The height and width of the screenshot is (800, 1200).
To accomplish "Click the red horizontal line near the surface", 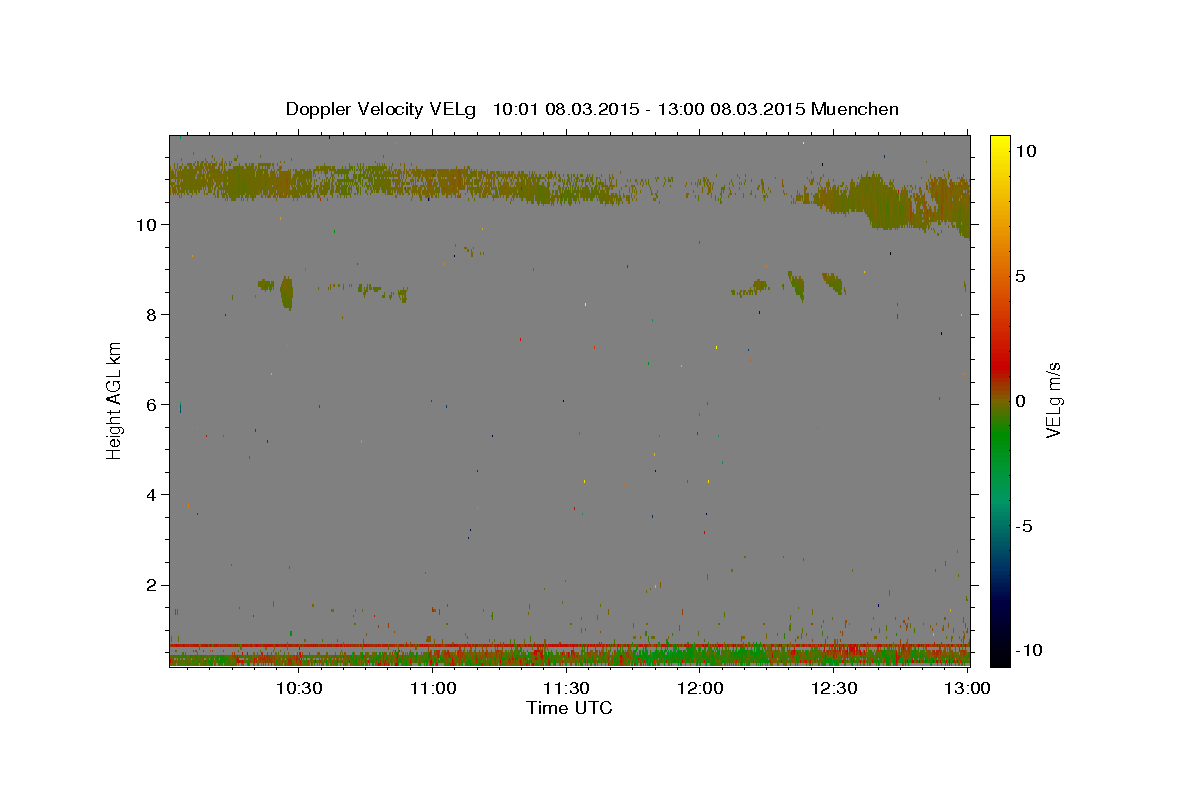I will click(569, 646).
